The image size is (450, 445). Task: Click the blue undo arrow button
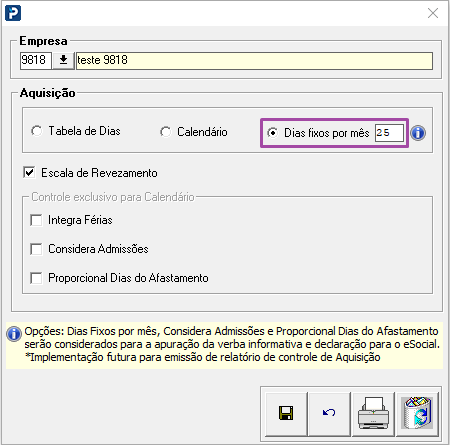pos(329,413)
